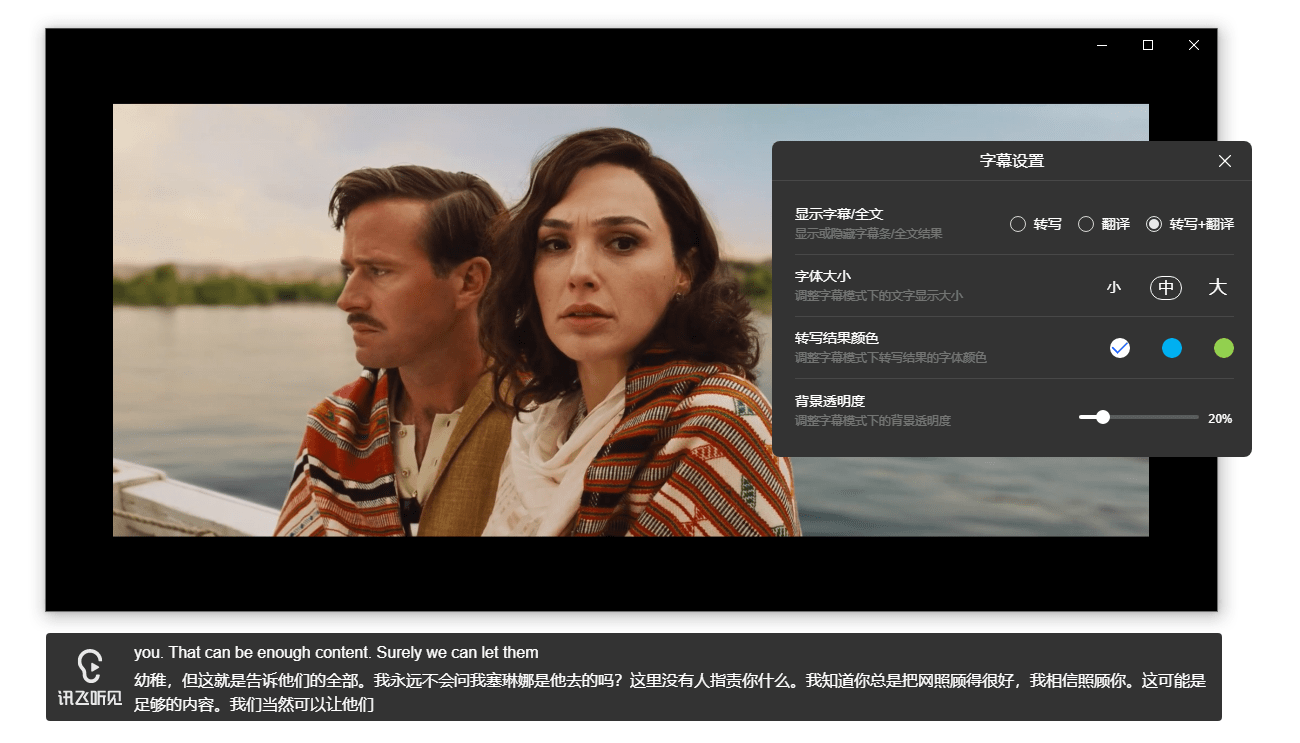1300x743 pixels.
Task: Click the 转写结果颜色 setting label
Action: point(837,338)
